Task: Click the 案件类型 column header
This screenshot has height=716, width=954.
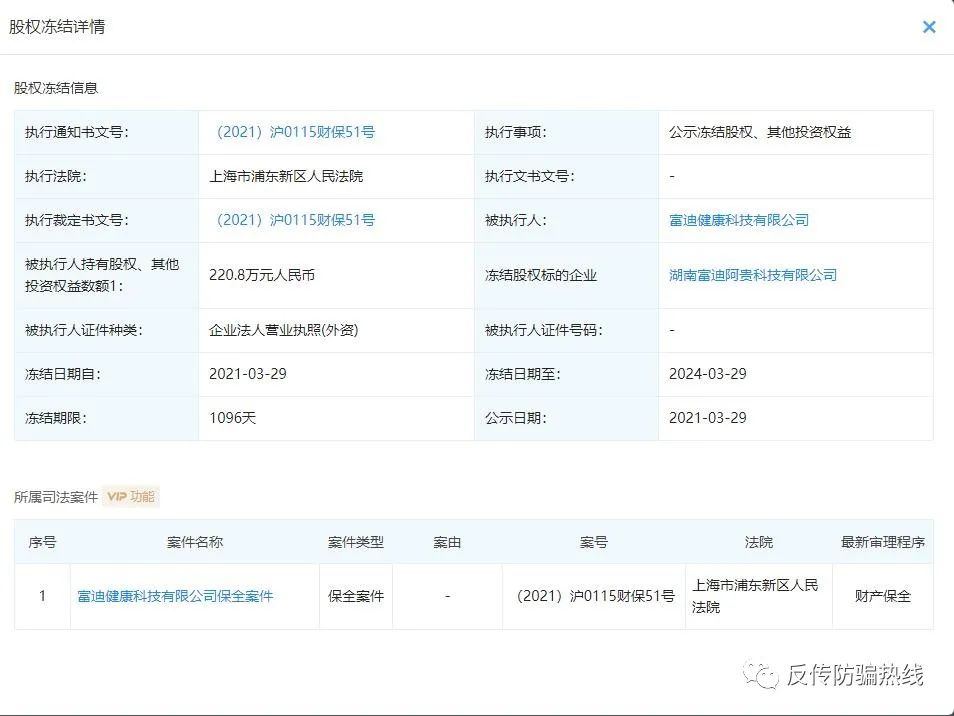Action: click(x=355, y=542)
